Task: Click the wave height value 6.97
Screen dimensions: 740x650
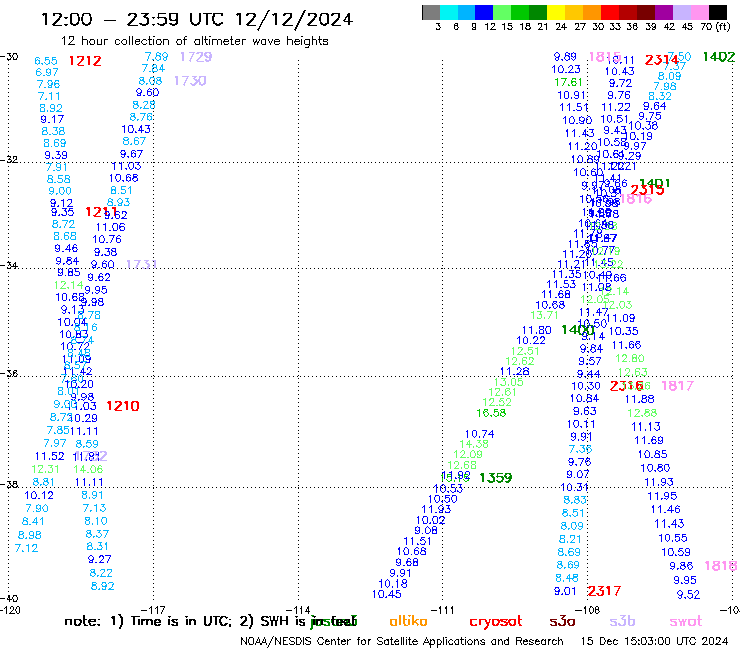Action: tap(47, 73)
